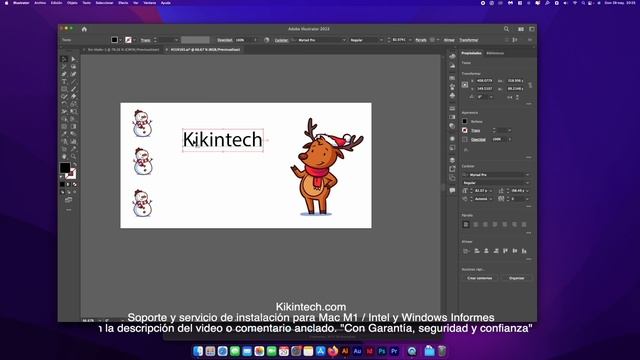Select the Zoom tool in the toolbar
Image resolution: width=640 pixels, height=360 pixels.
(73, 156)
